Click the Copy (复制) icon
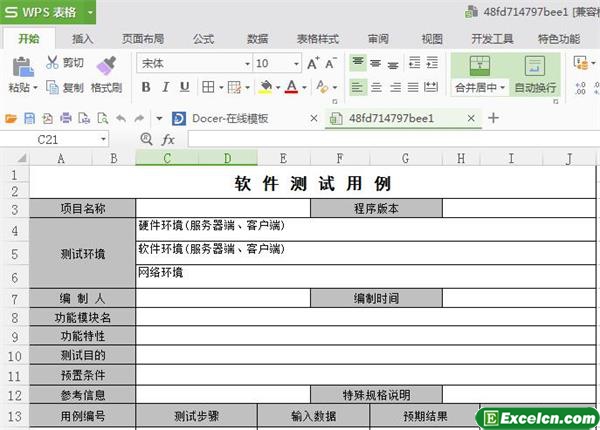 pyautogui.click(x=52, y=87)
